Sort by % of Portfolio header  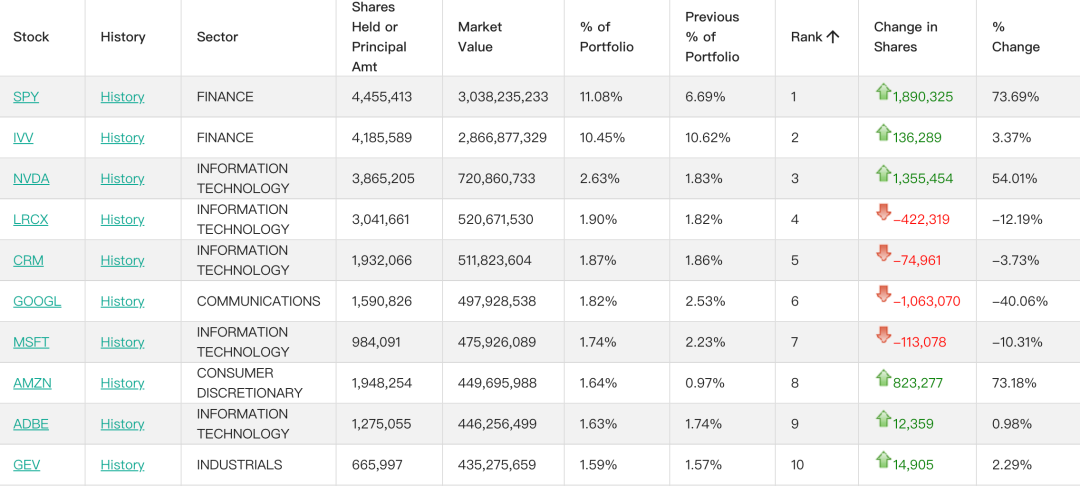[606, 37]
